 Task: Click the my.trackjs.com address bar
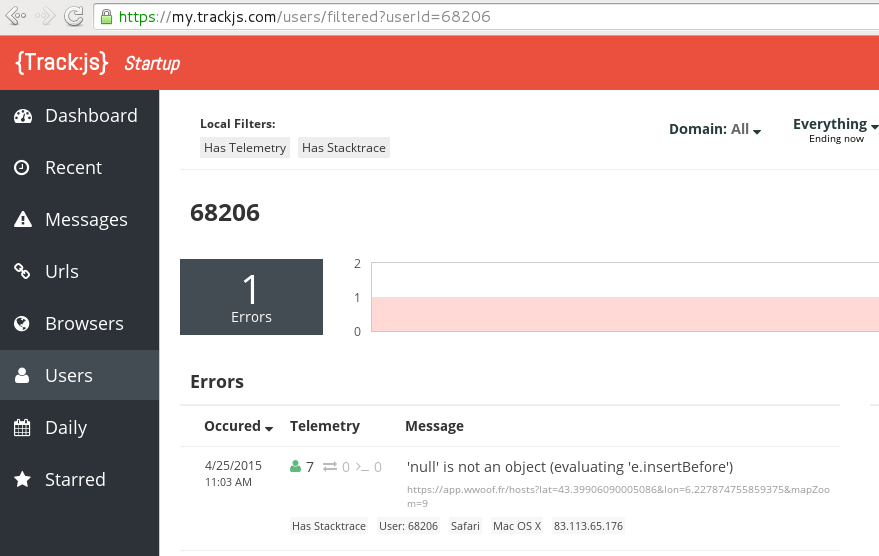tap(485, 17)
